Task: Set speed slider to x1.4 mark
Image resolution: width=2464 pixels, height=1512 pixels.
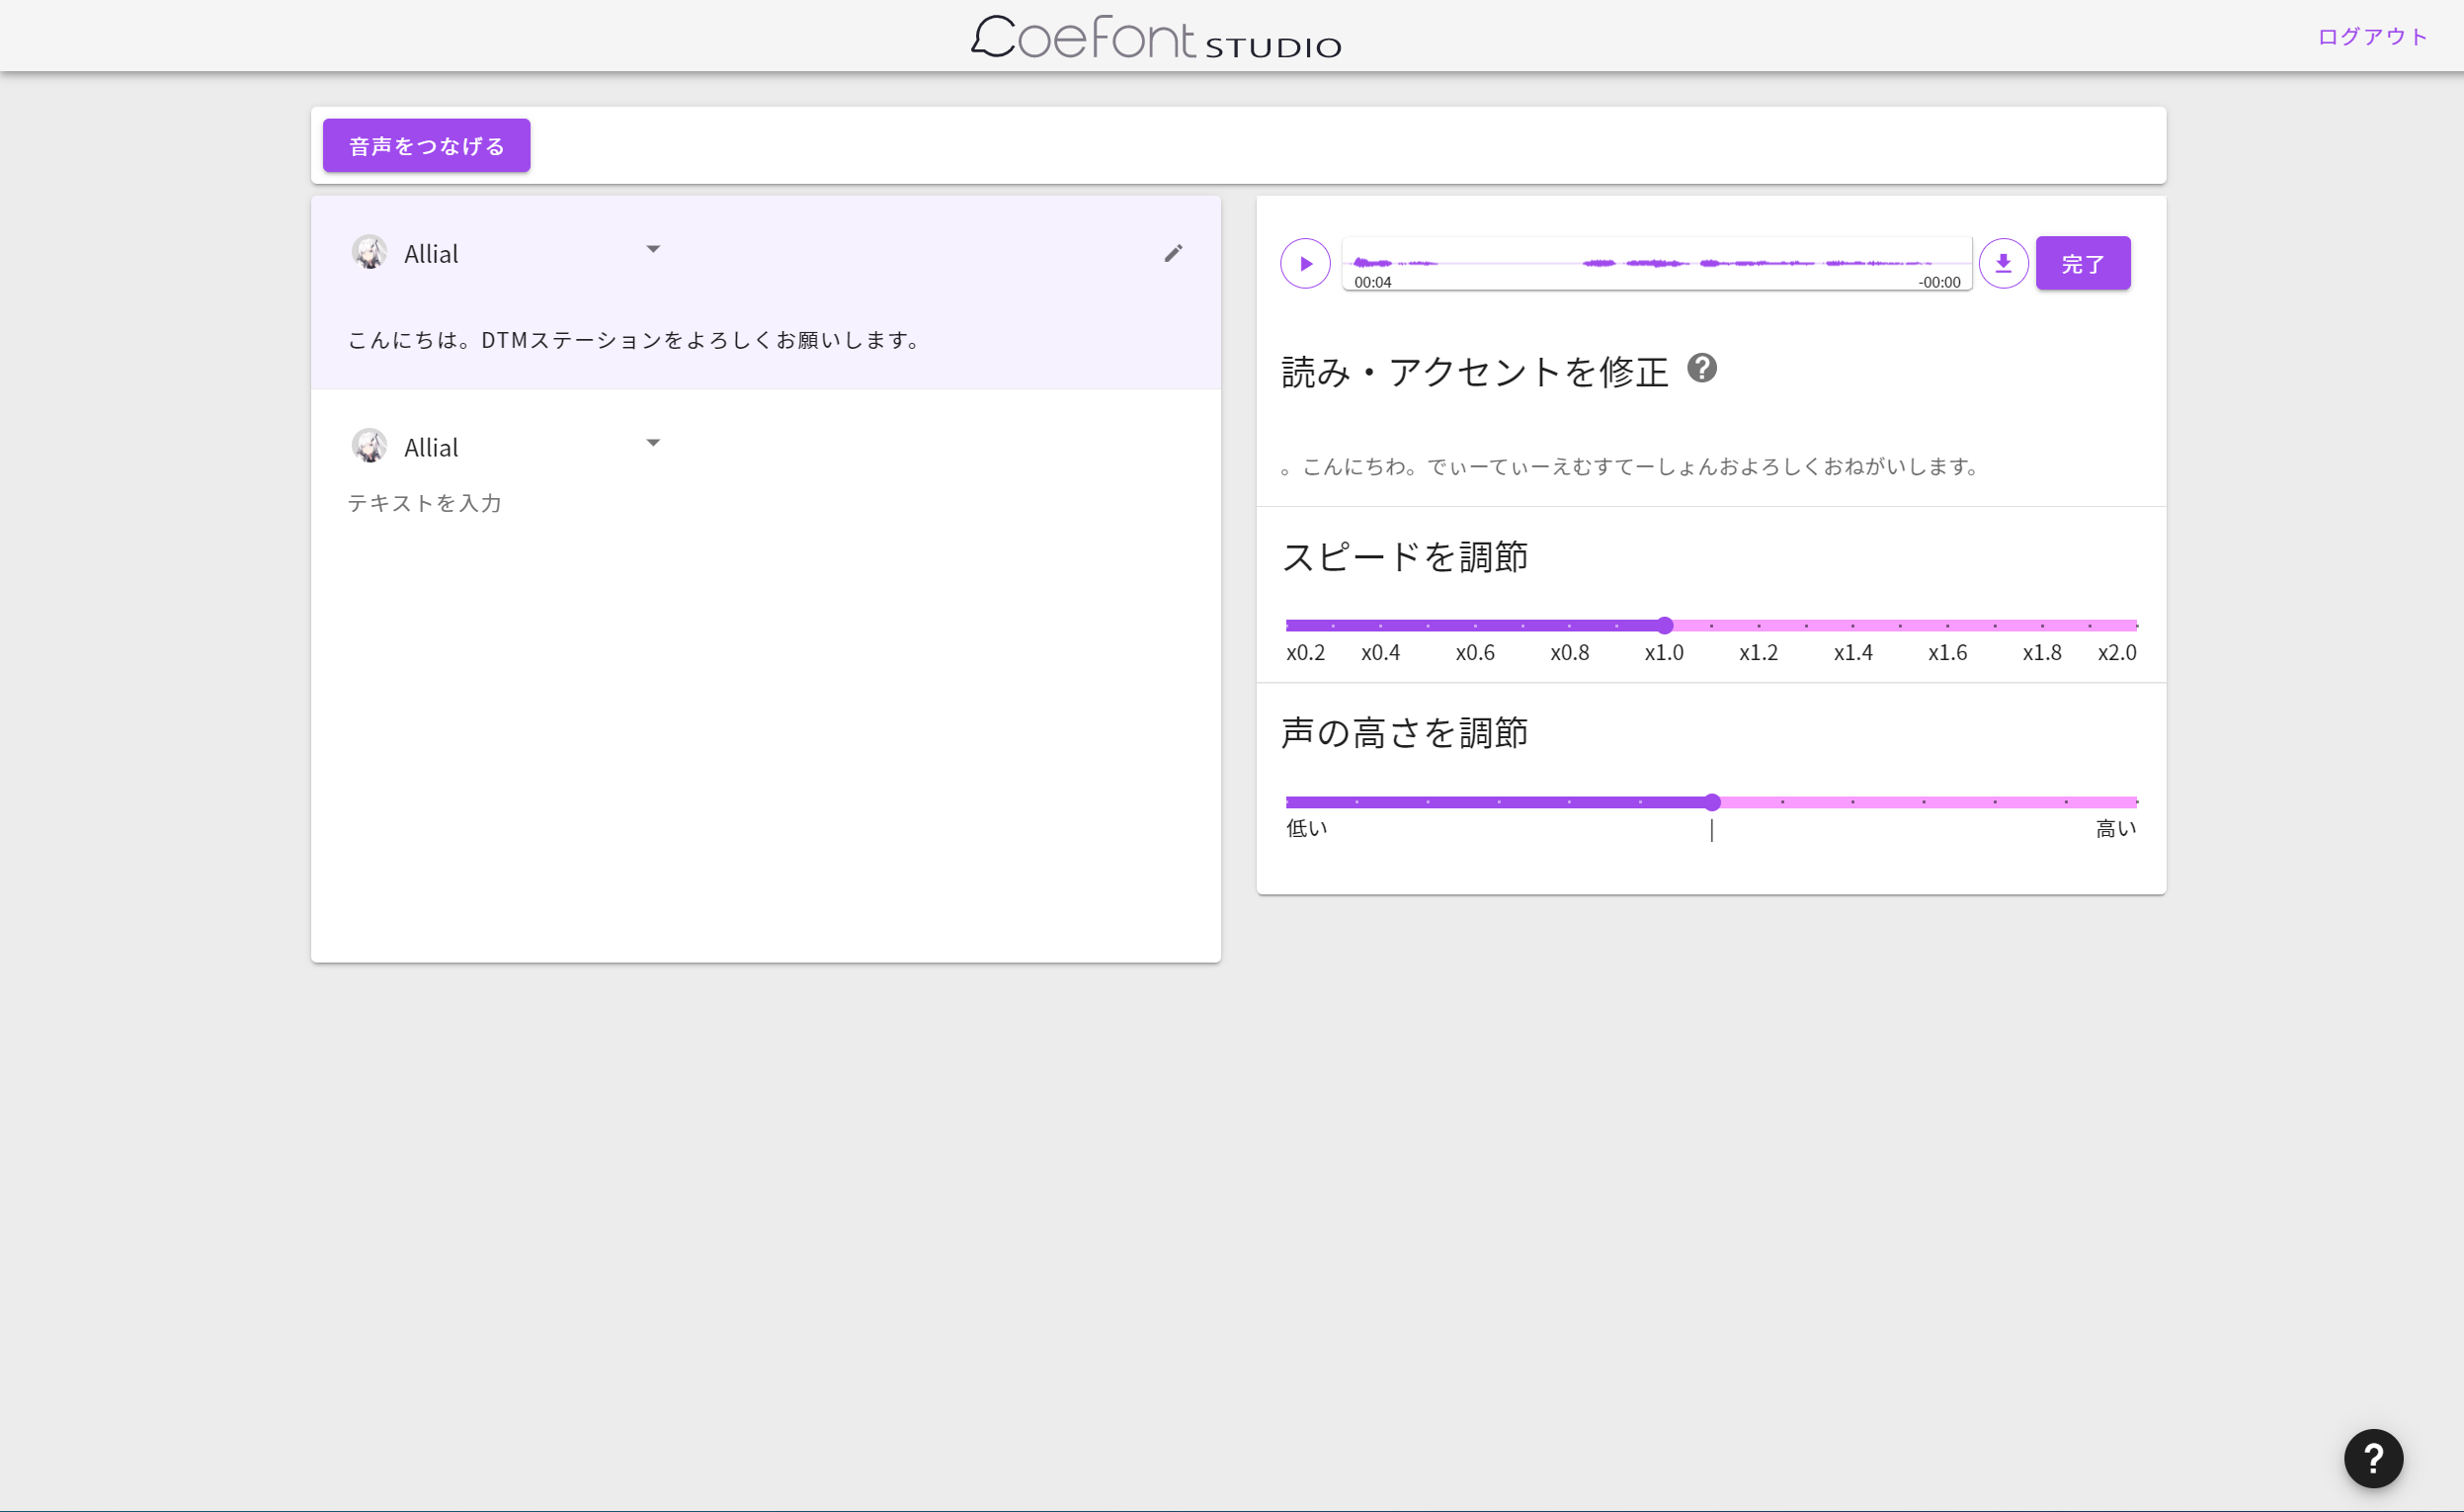Action: tap(1853, 626)
